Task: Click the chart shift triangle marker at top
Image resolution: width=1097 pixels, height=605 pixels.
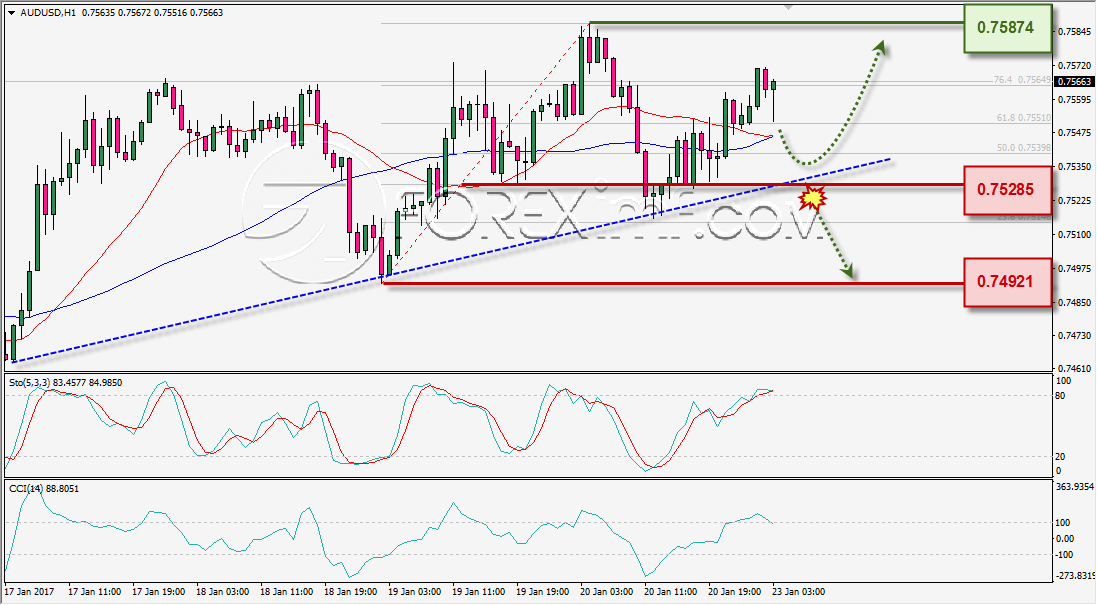Action: 788,8
